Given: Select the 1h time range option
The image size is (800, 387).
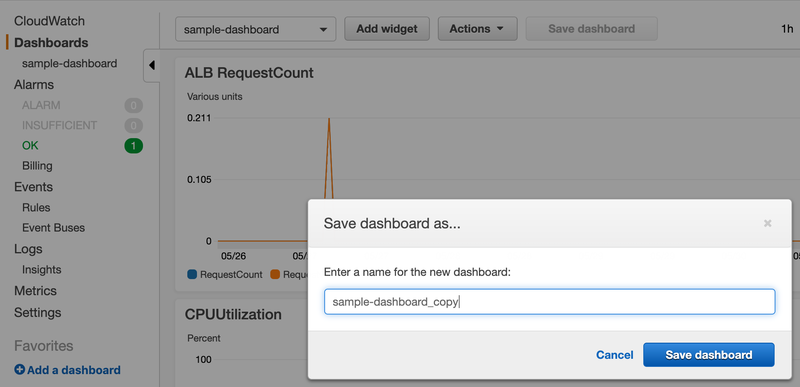Looking at the screenshot, I should pyautogui.click(x=787, y=29).
